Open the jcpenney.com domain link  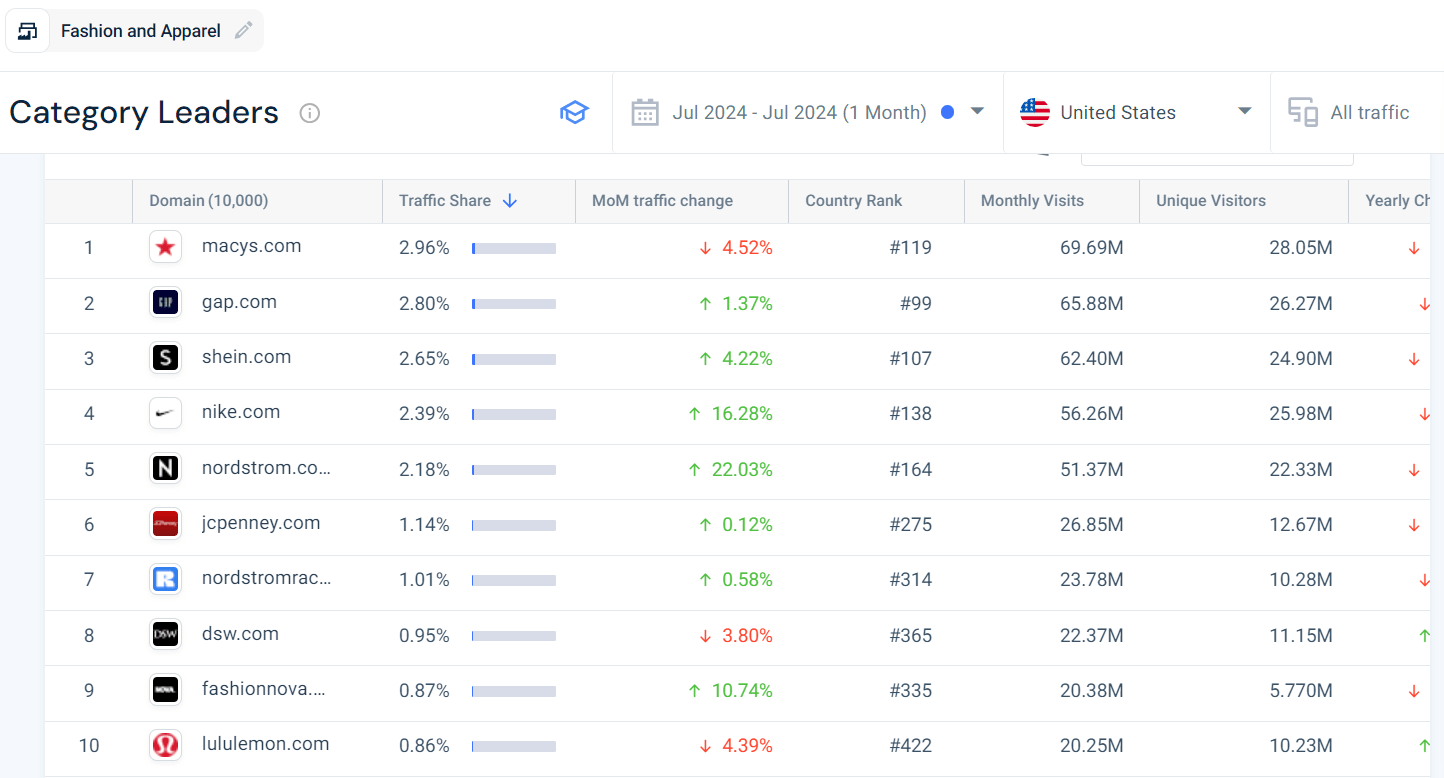pyautogui.click(x=260, y=523)
